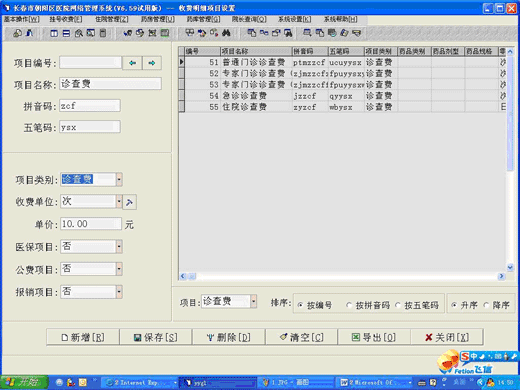Select table row 55 住院诊查费

click(x=342, y=107)
